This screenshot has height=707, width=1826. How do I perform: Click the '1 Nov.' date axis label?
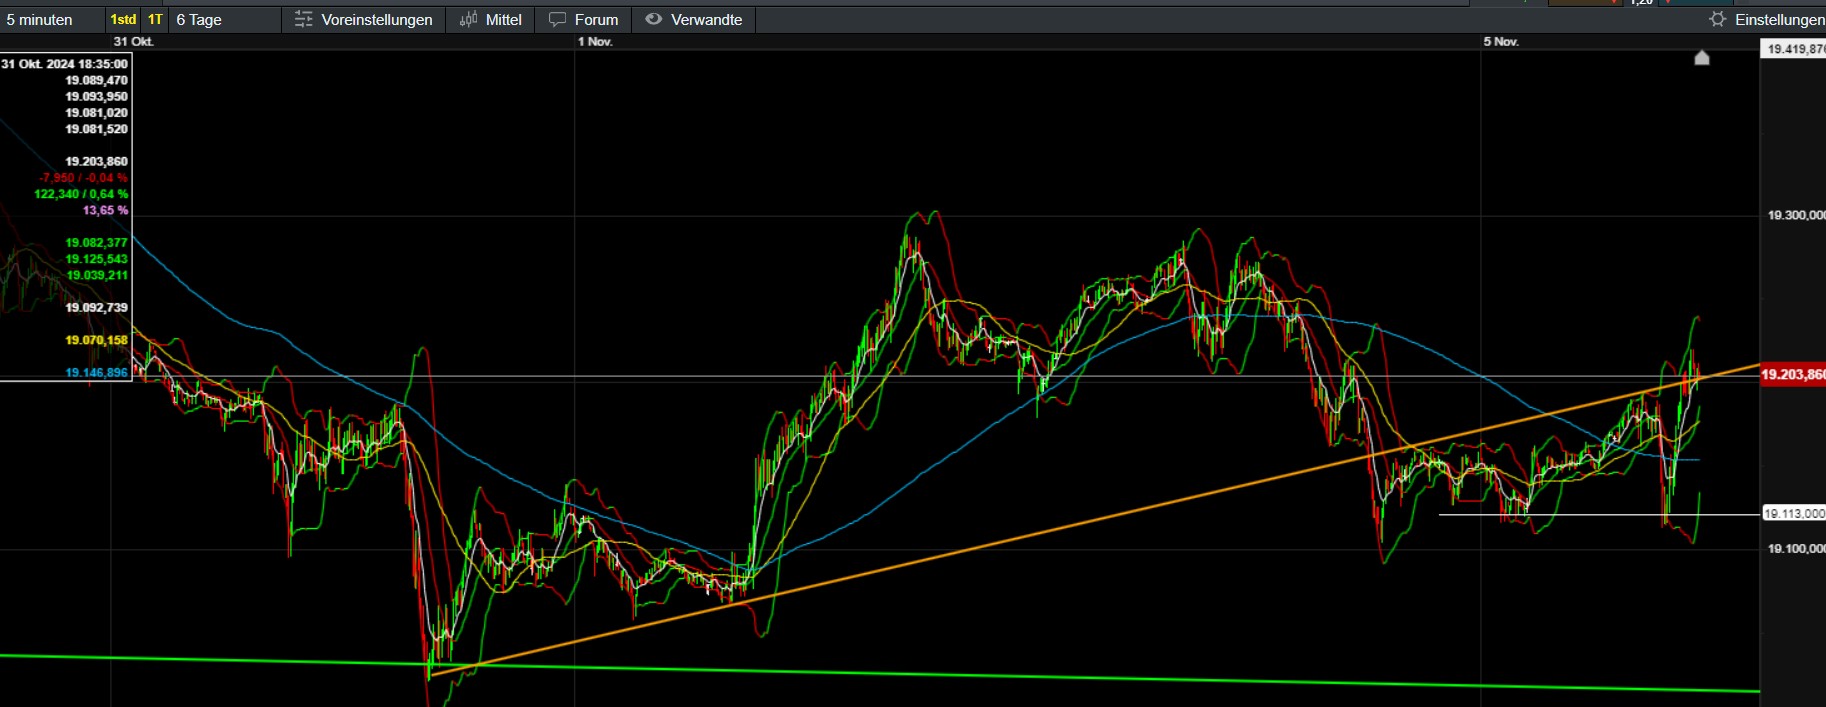(595, 42)
